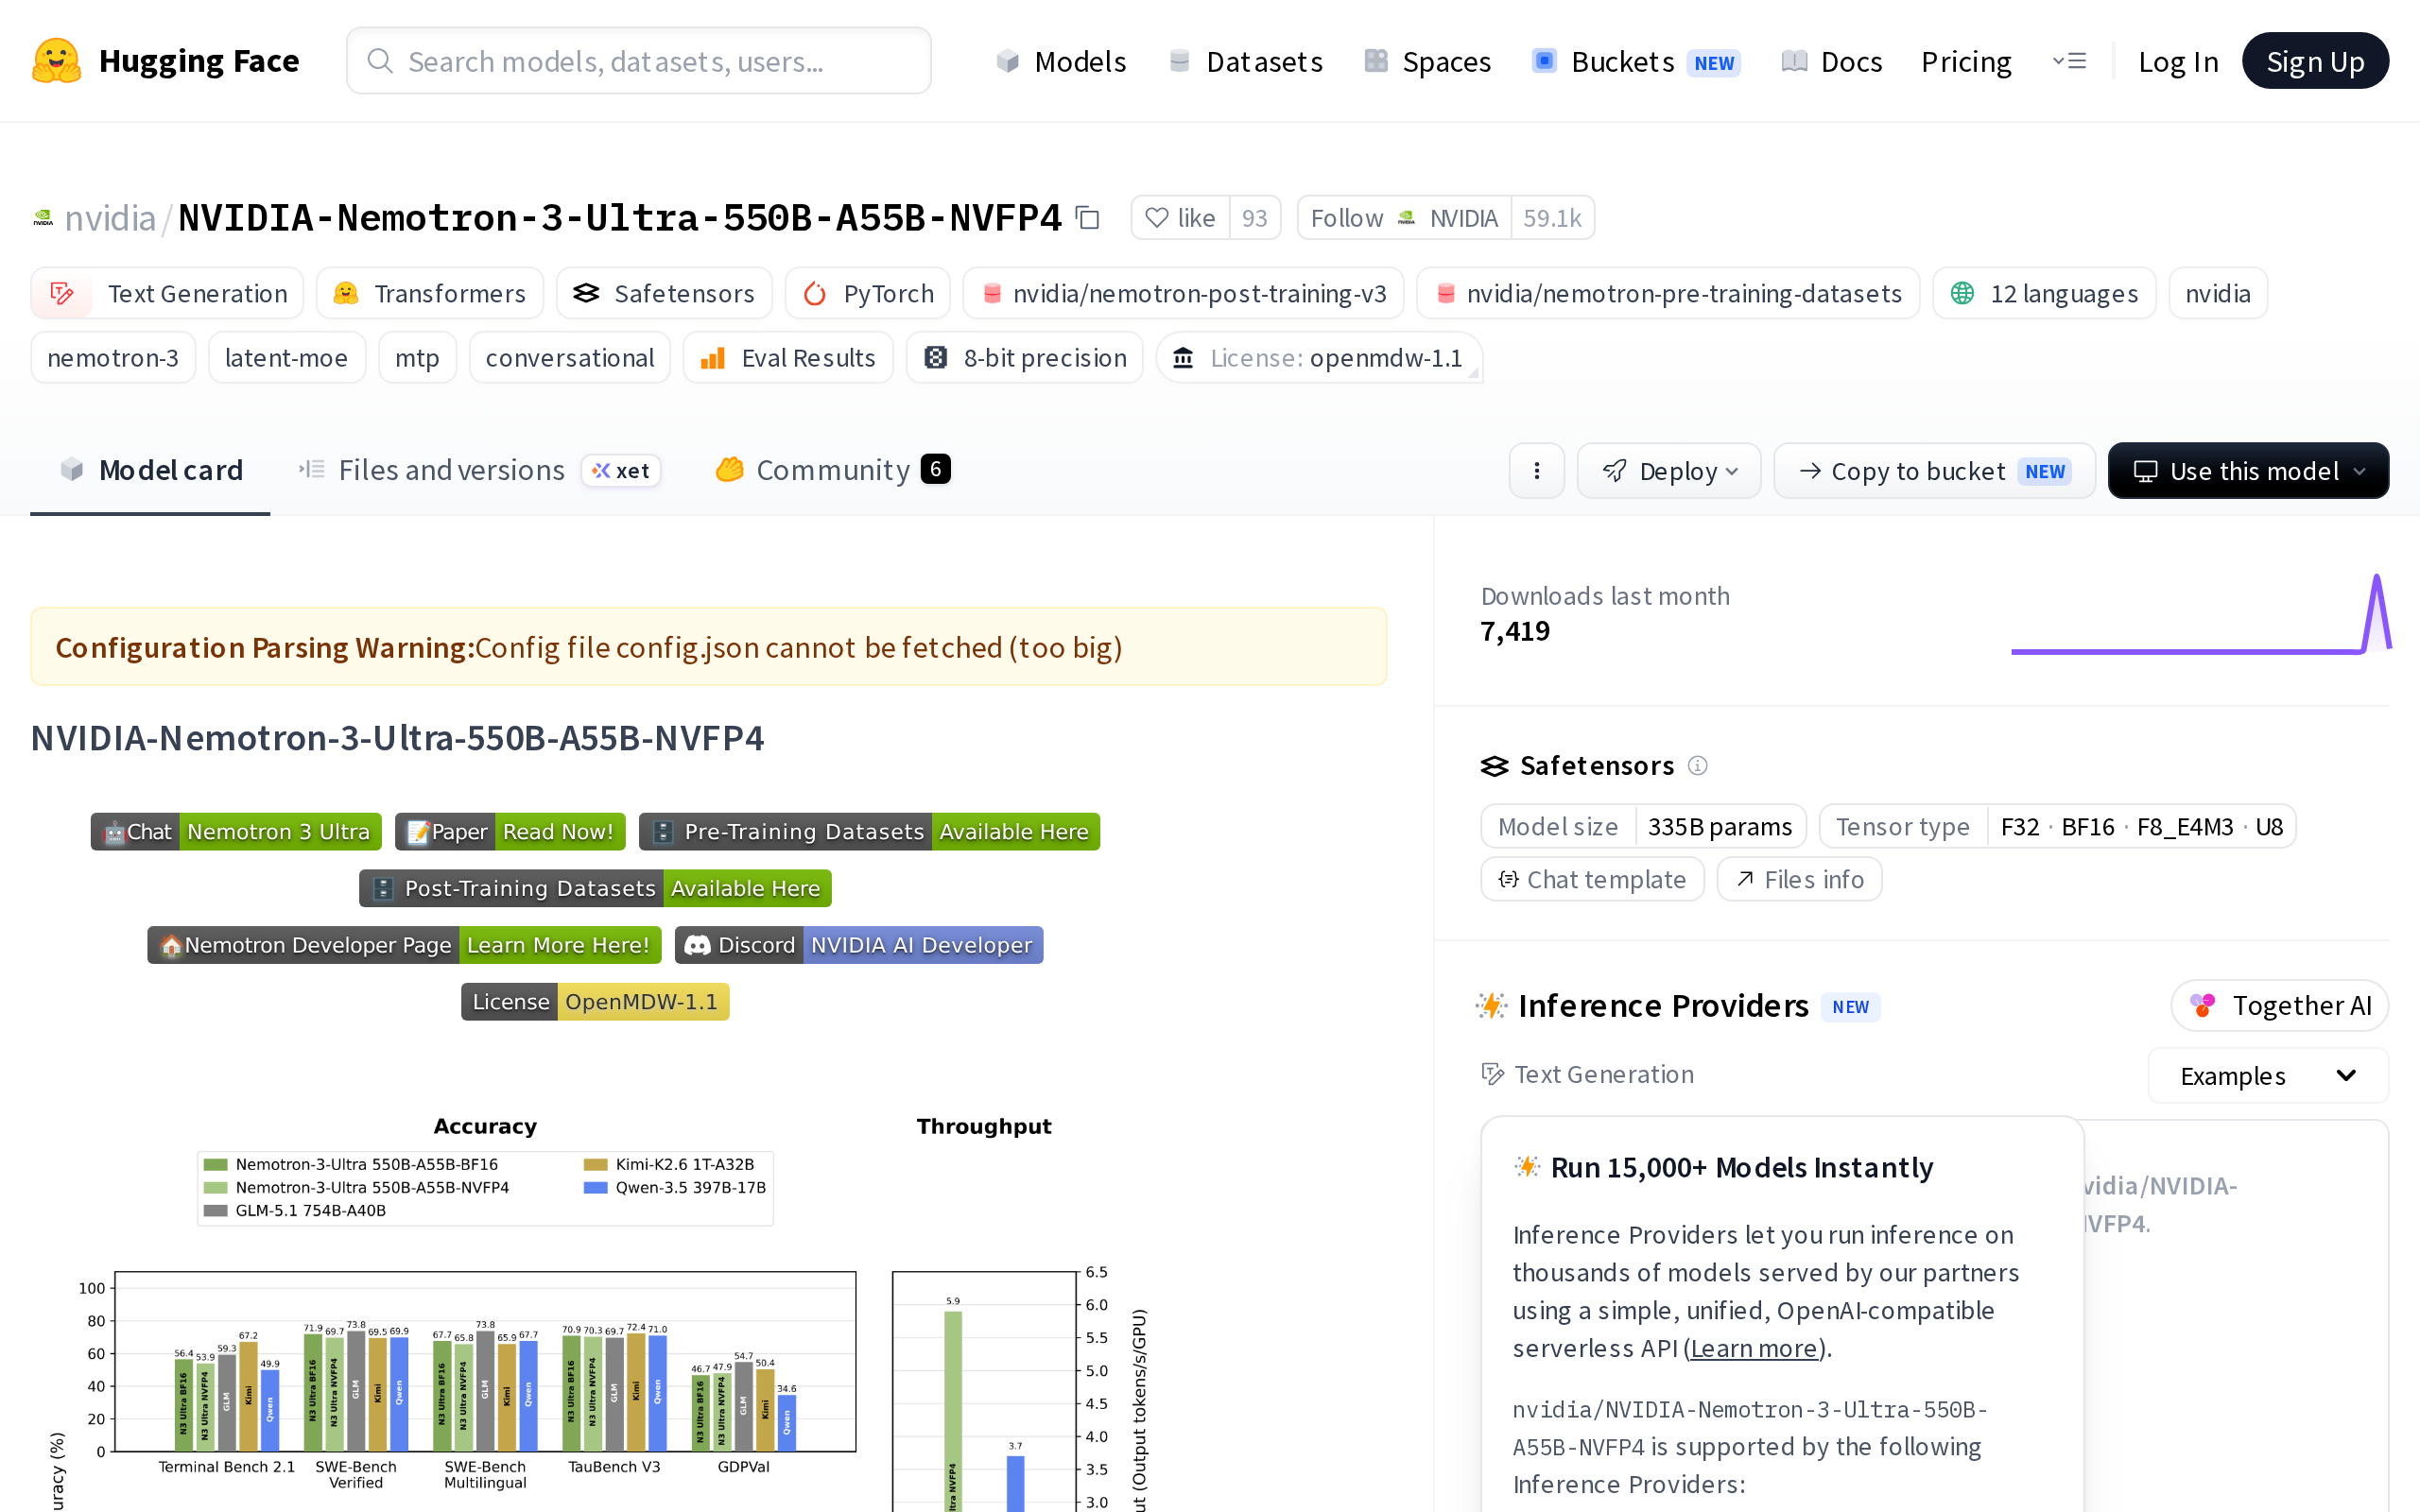This screenshot has width=2420, height=1512.
Task: Open the Community tab
Action: click(832, 470)
